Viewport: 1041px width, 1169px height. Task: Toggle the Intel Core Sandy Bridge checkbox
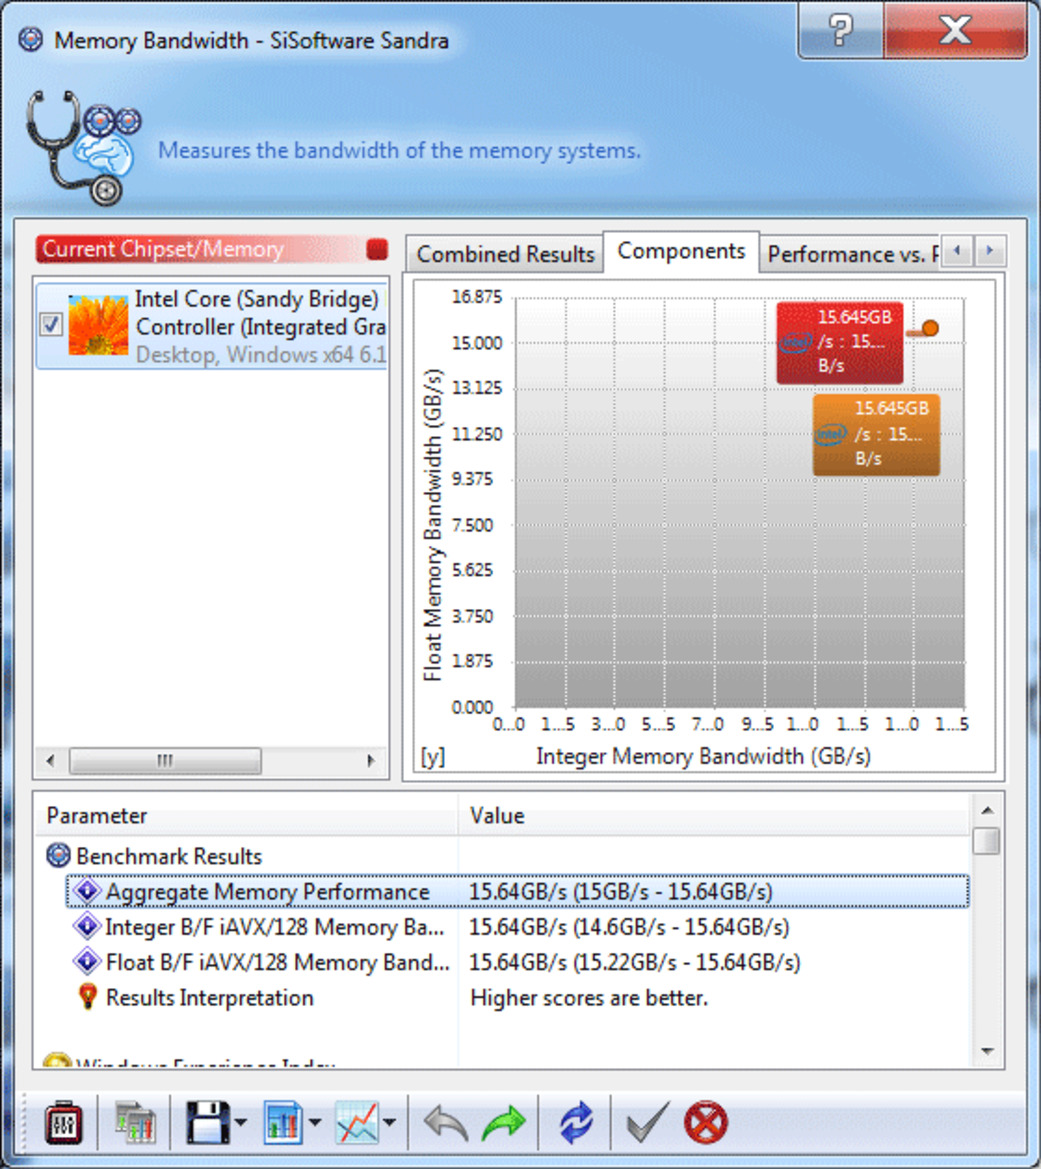tap(51, 324)
